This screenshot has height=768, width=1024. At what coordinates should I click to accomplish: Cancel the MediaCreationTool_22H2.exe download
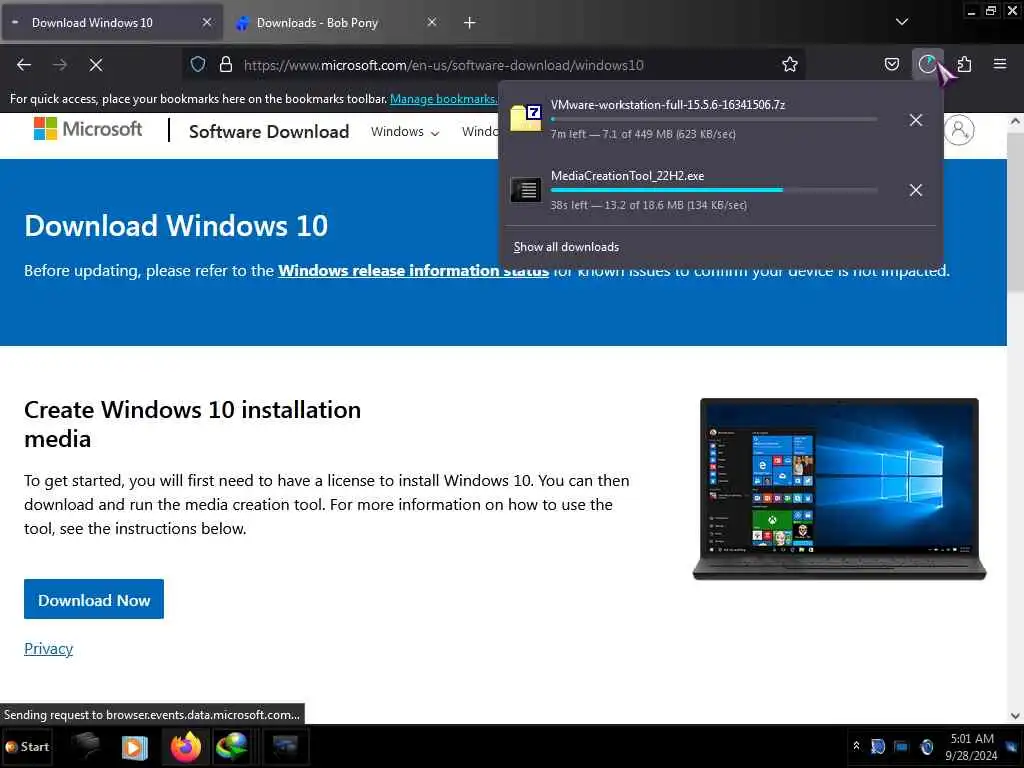[916, 190]
